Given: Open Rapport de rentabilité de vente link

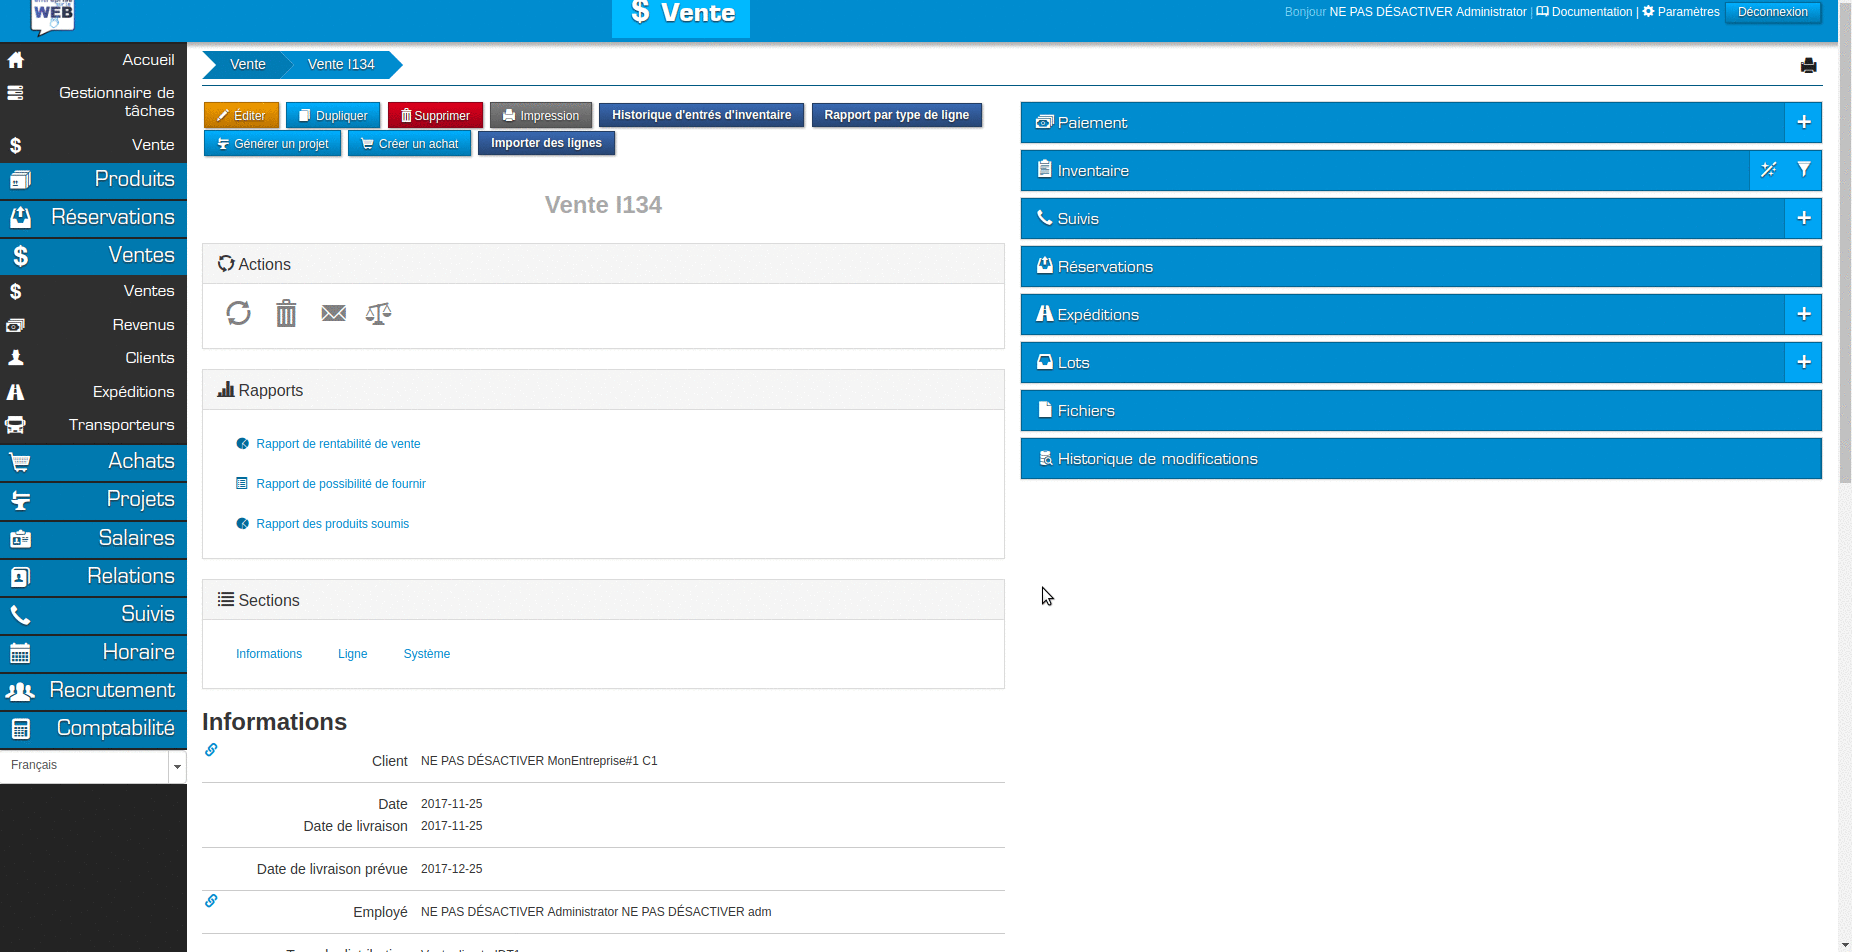Looking at the screenshot, I should tap(338, 444).
